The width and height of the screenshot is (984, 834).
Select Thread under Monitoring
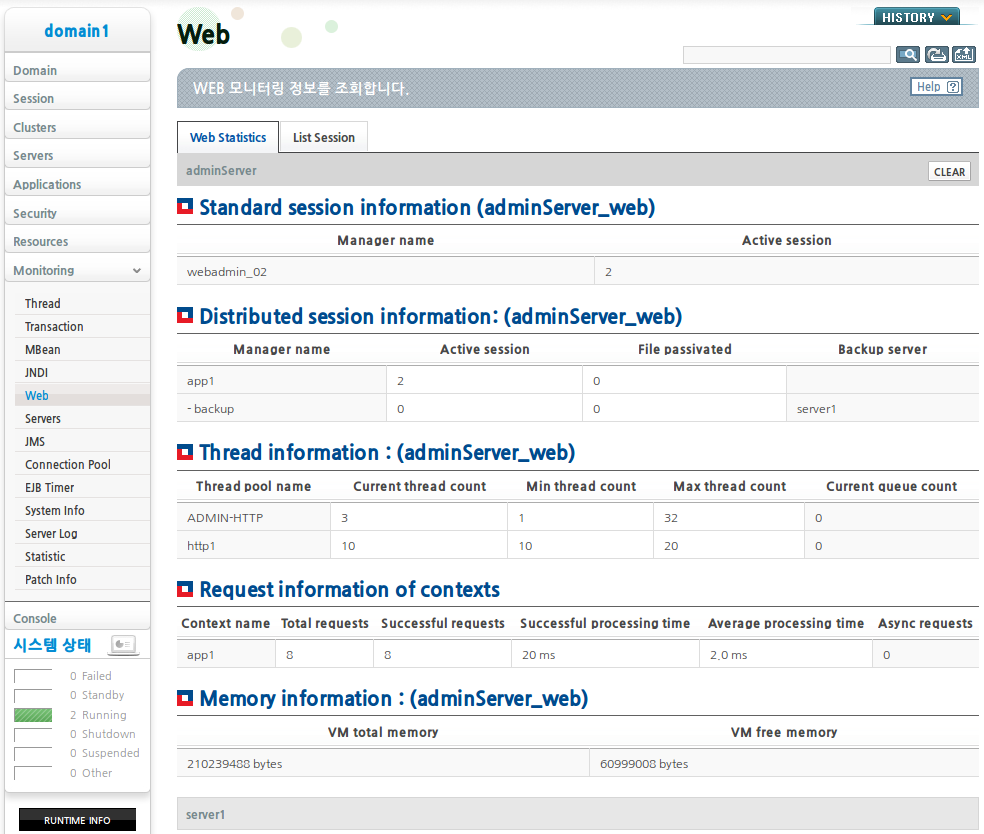(82, 303)
